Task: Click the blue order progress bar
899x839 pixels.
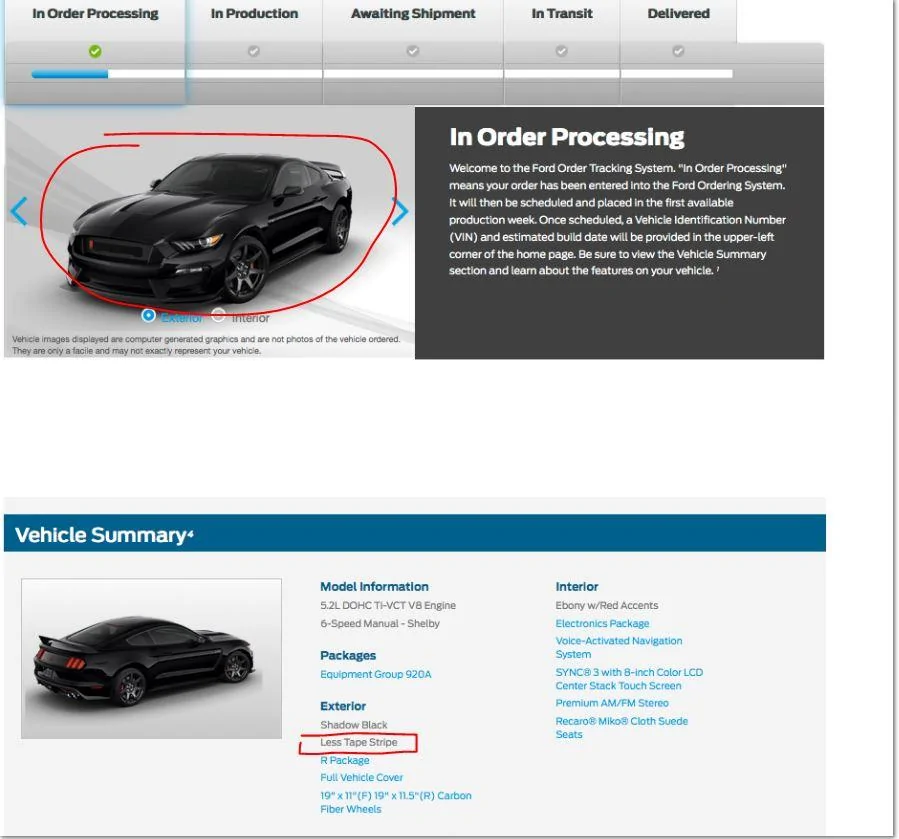Action: (70, 74)
